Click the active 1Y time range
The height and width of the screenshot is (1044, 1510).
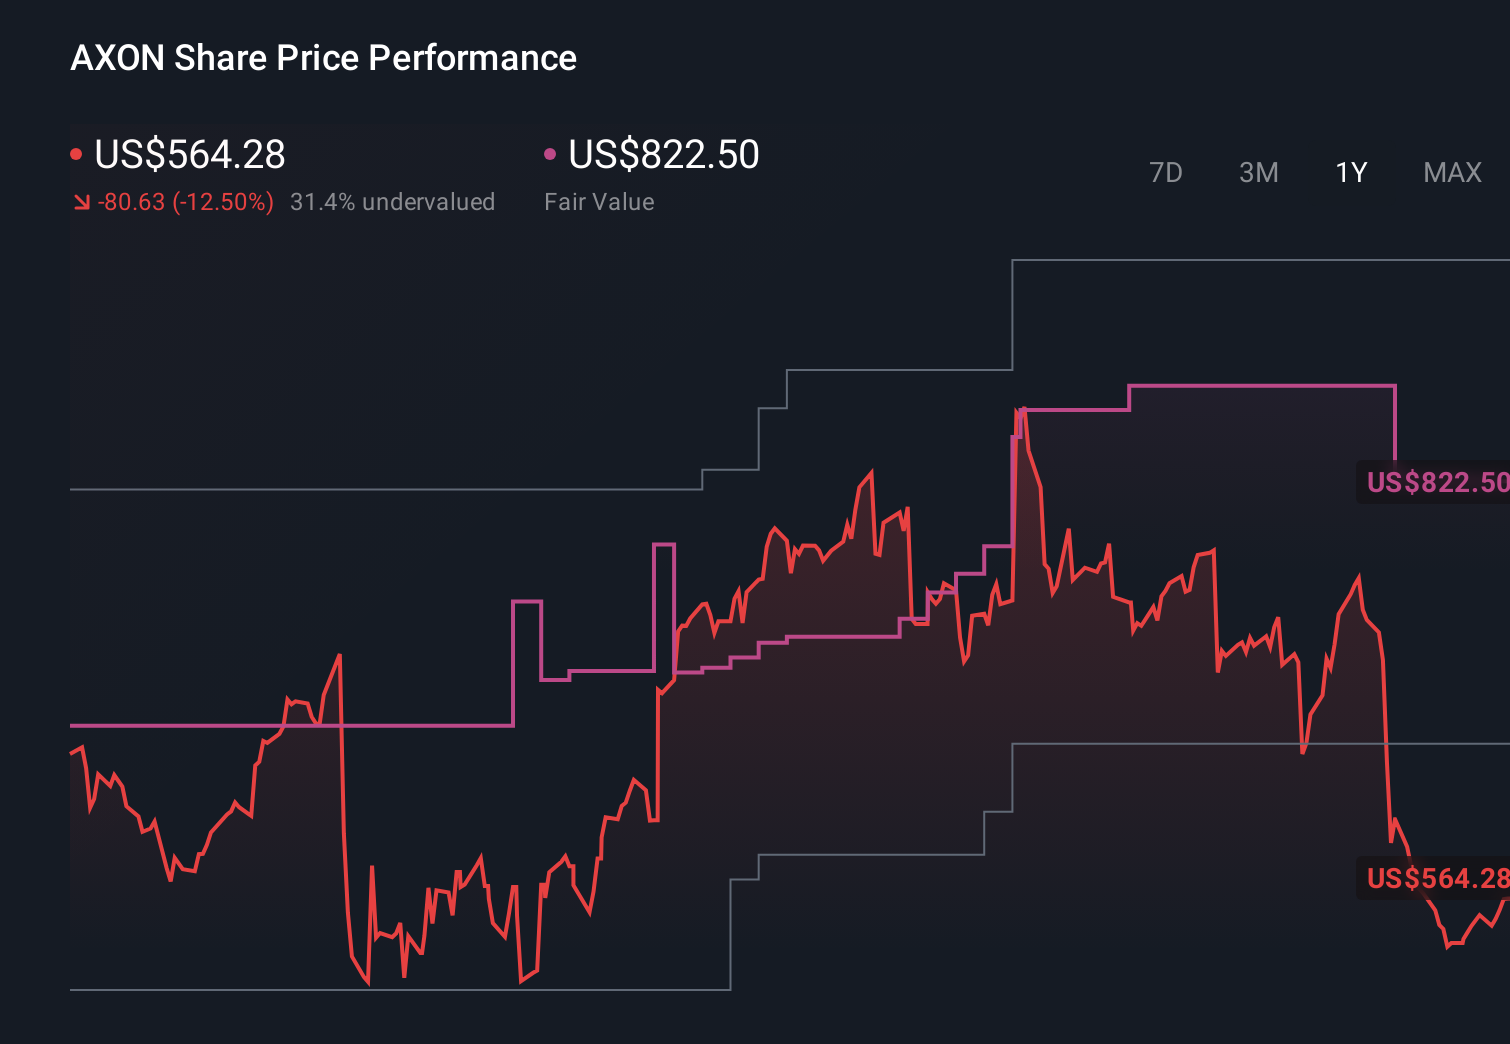(1350, 172)
